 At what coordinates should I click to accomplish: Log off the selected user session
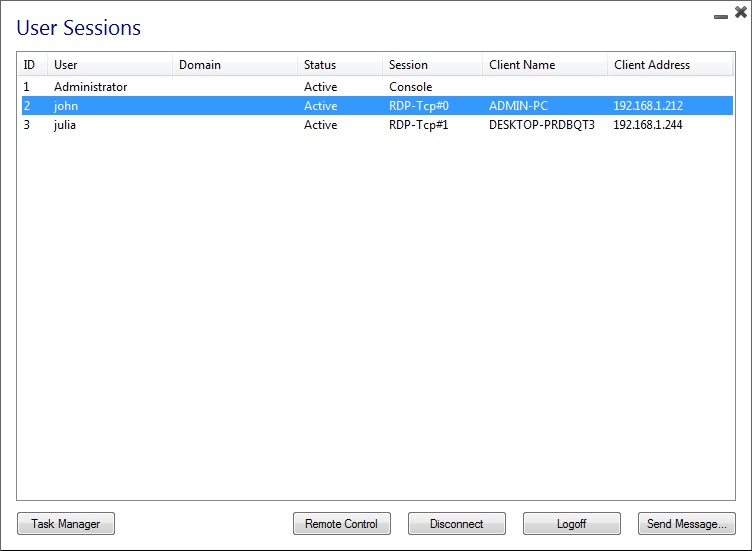(572, 523)
